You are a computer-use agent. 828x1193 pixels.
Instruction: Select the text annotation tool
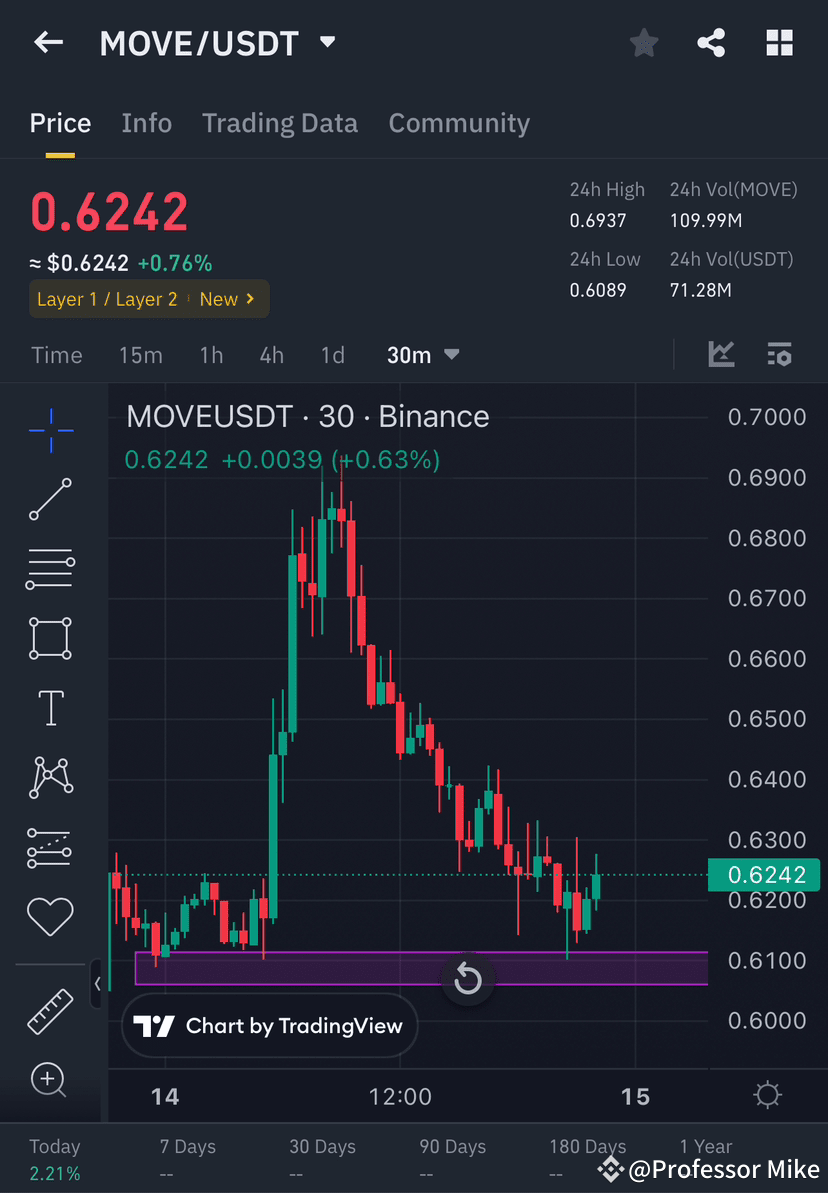coord(50,707)
